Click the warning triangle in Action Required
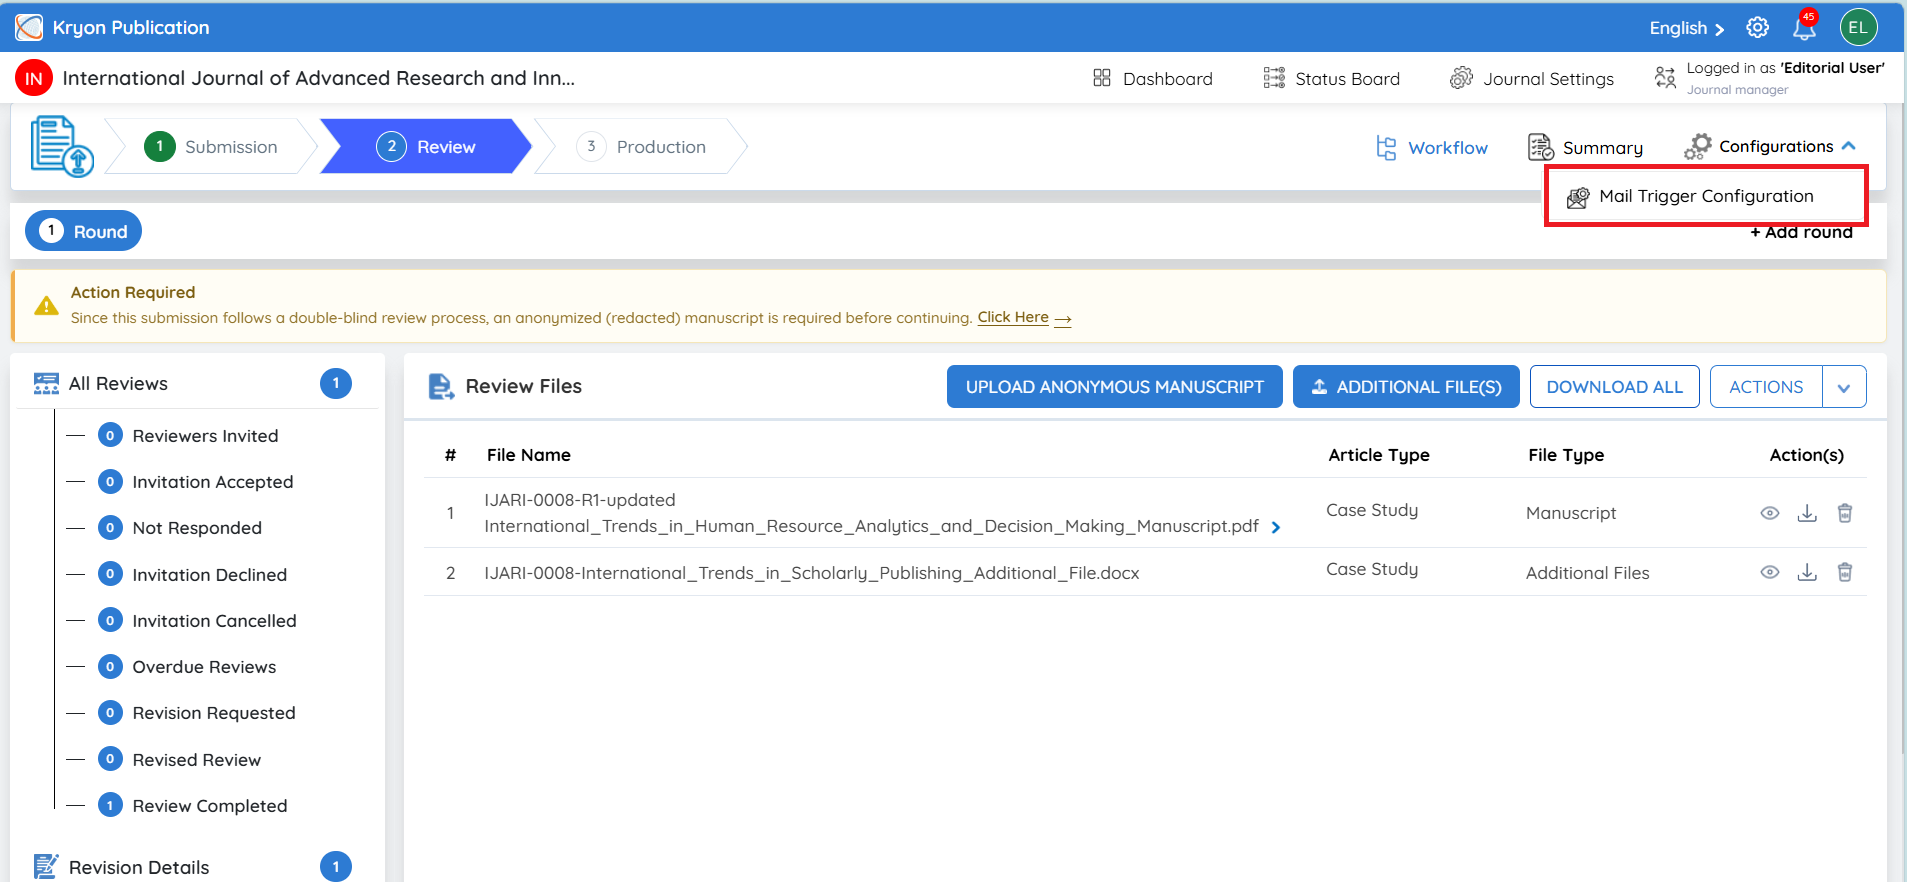 (x=46, y=306)
